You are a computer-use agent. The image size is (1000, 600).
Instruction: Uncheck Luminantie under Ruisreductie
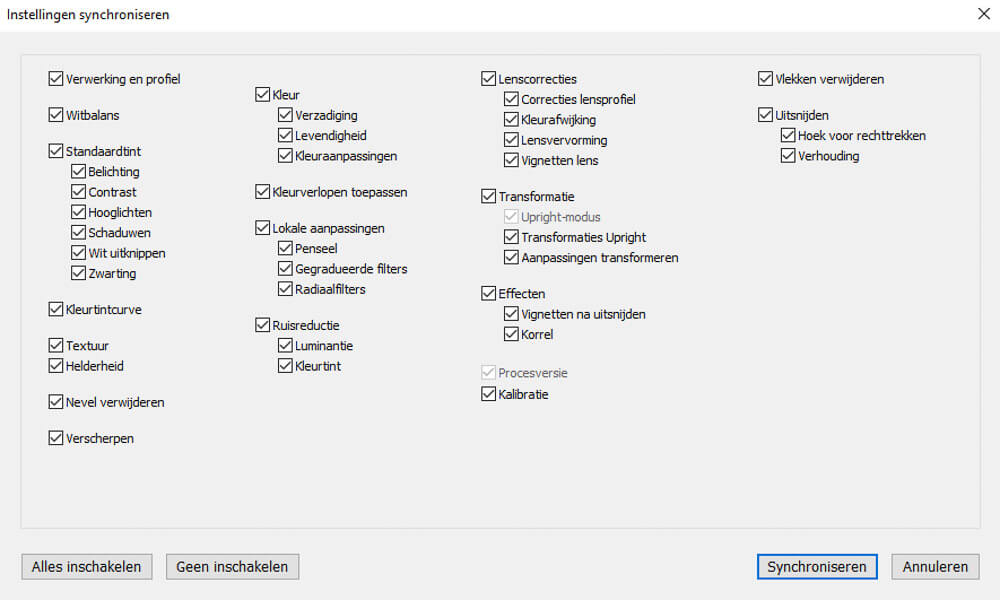(x=286, y=346)
